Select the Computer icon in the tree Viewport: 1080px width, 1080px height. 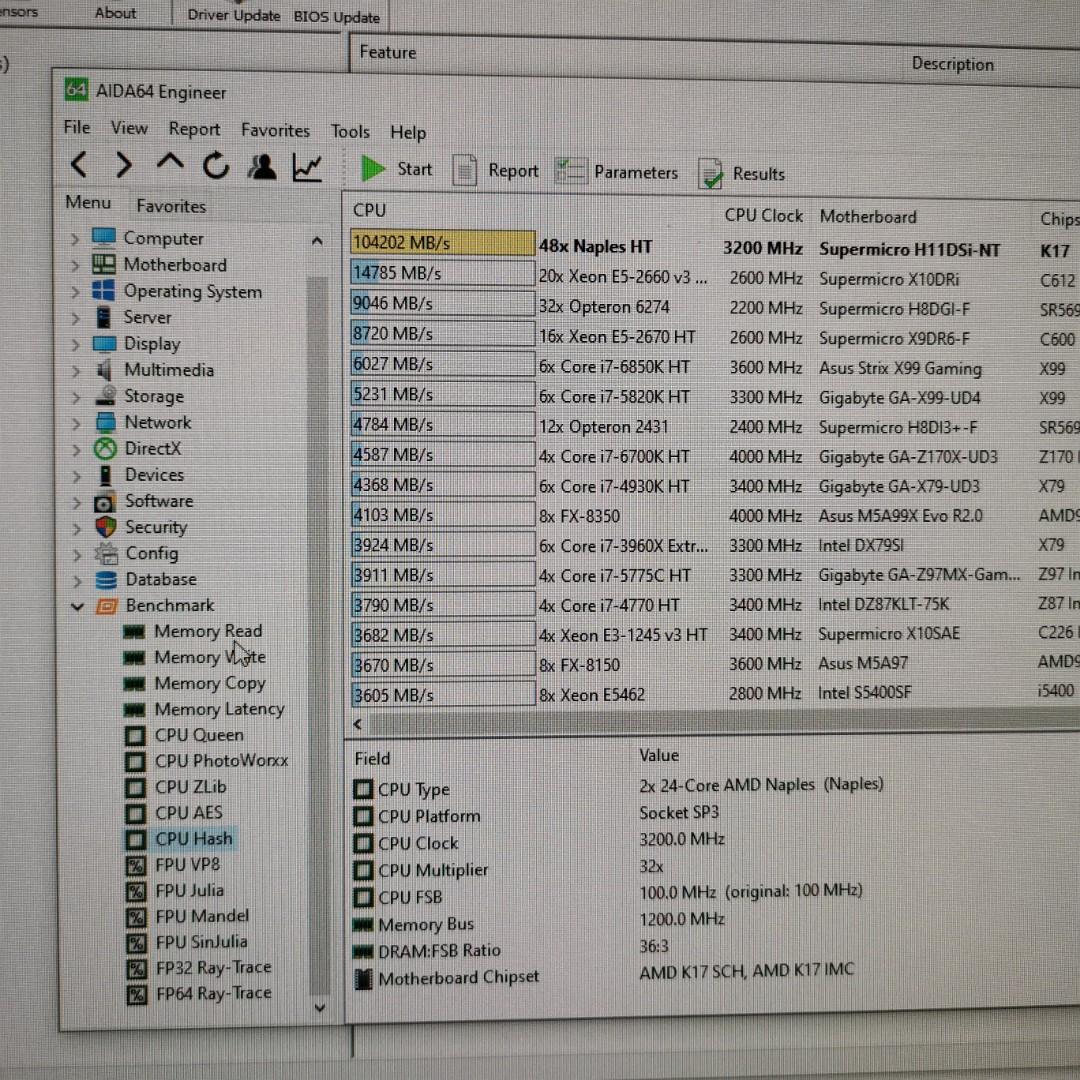(x=103, y=238)
